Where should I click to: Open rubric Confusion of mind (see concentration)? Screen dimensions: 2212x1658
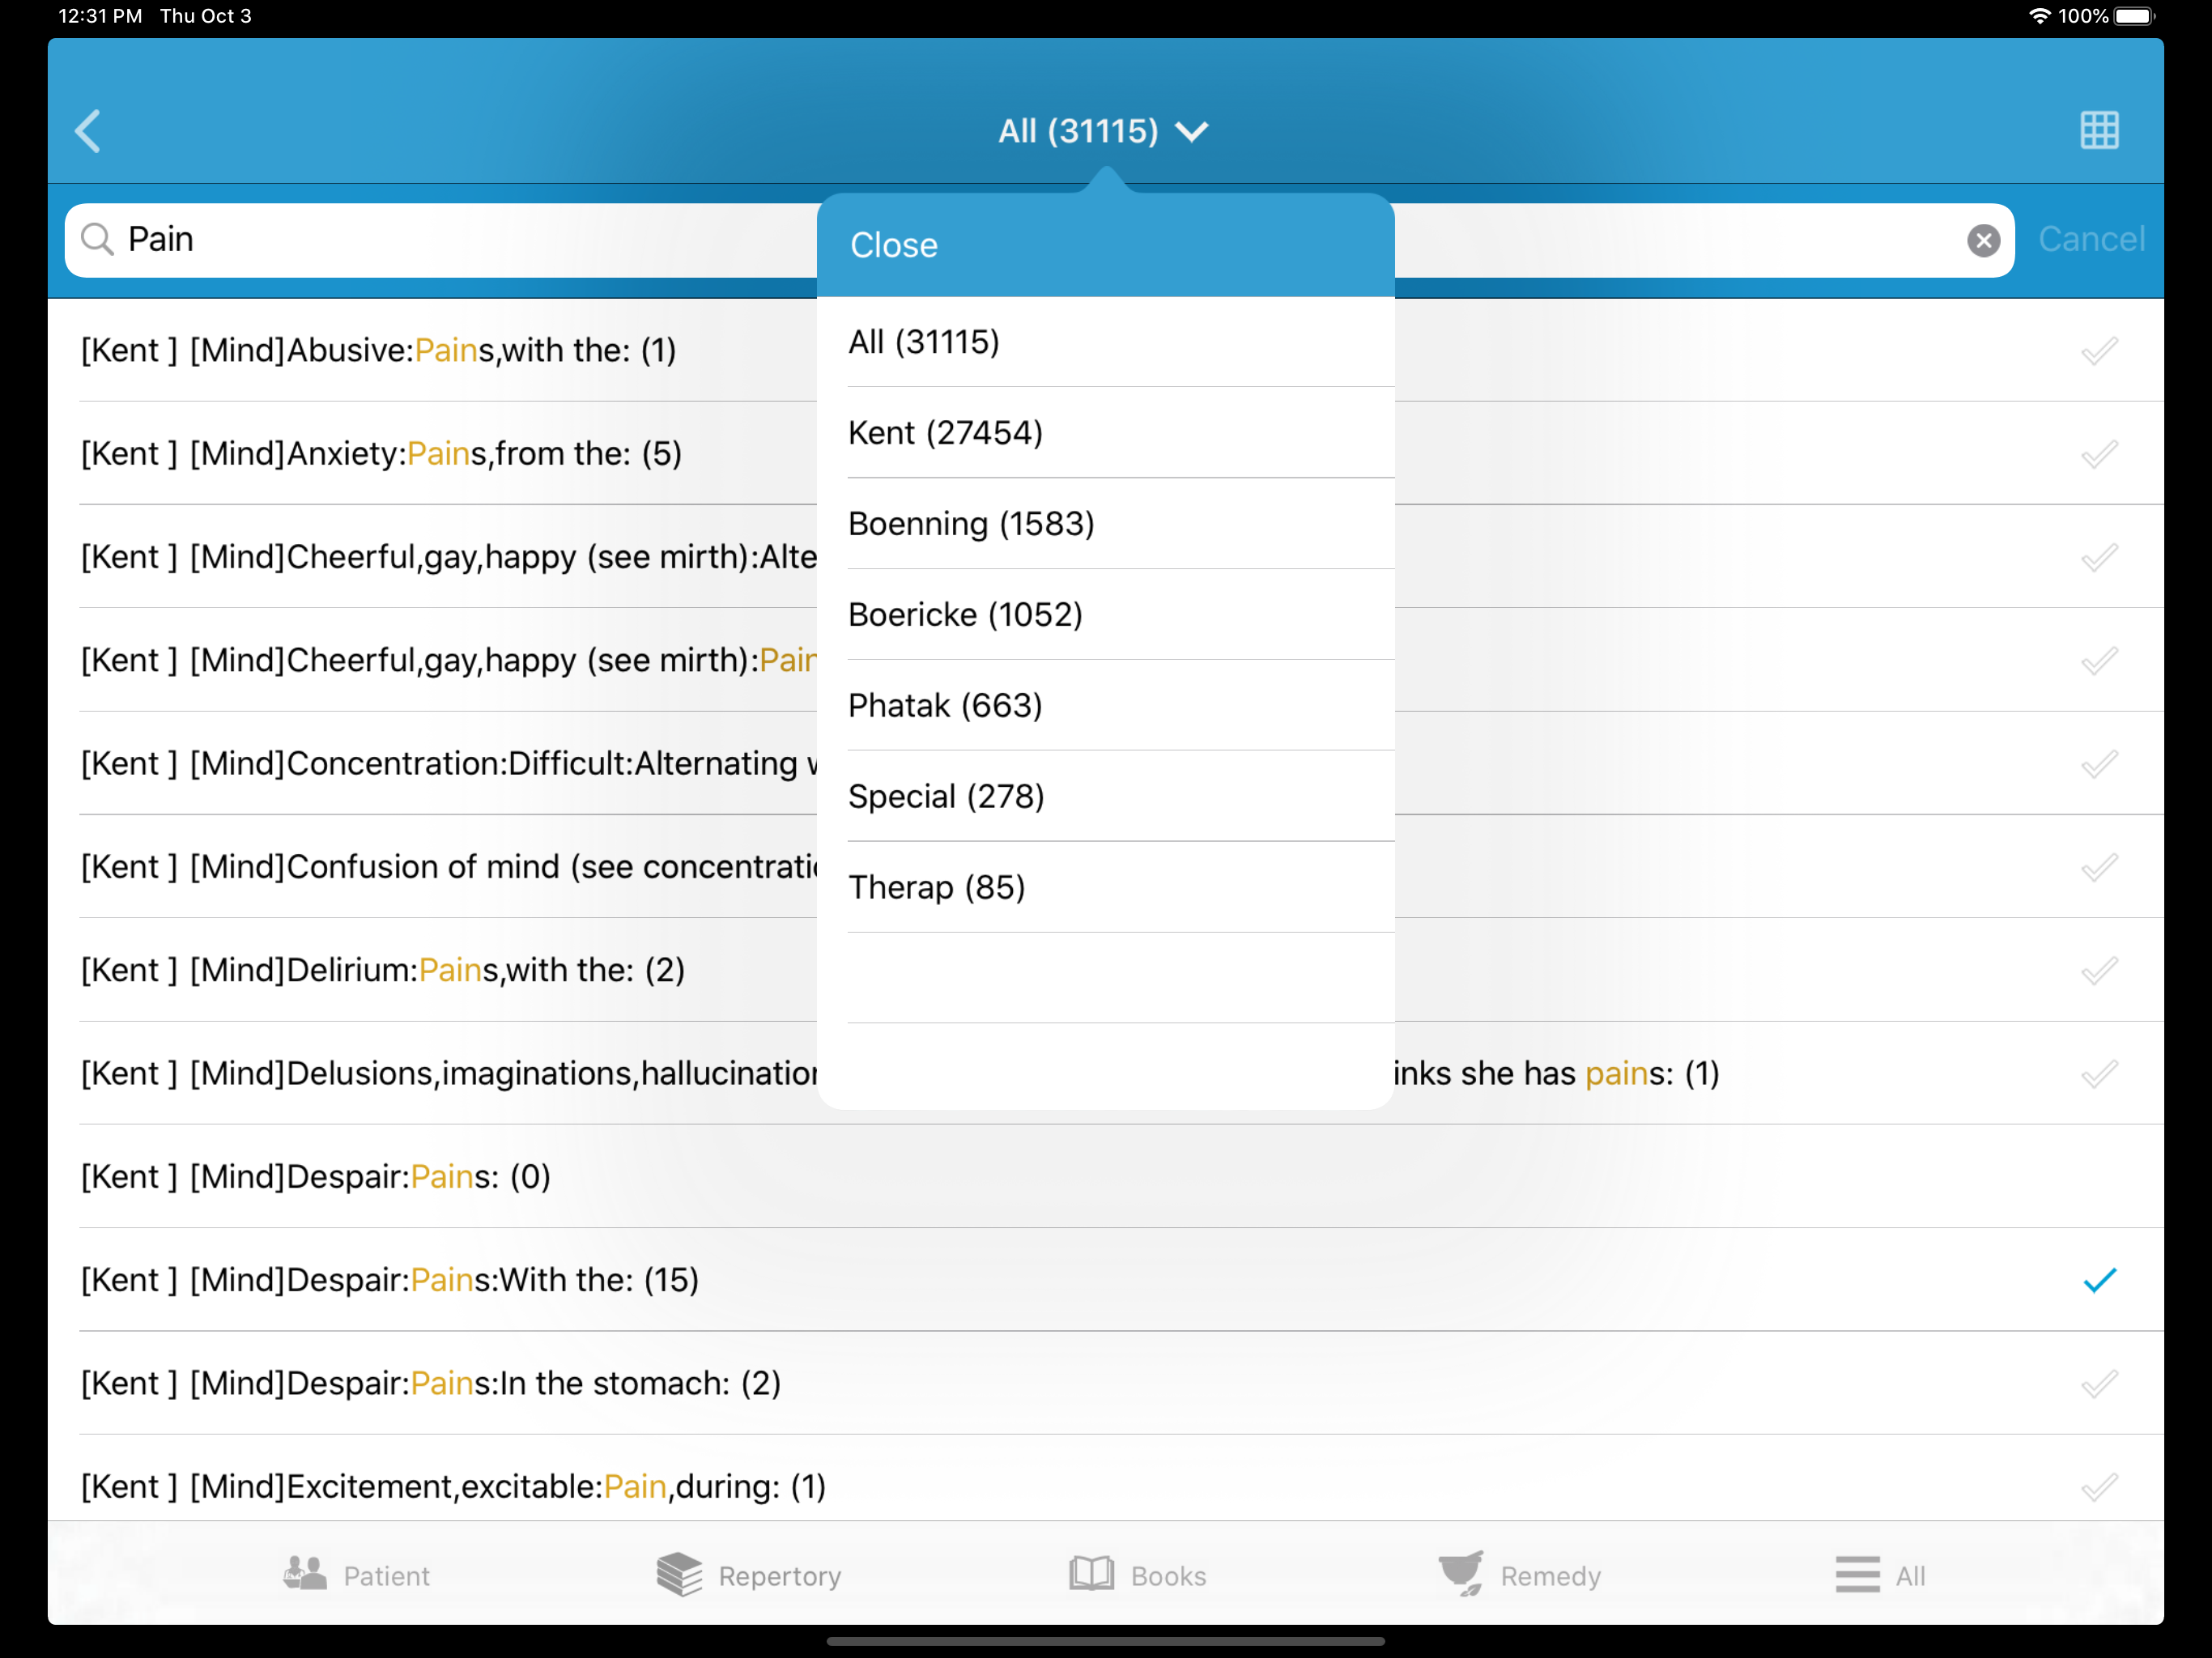coord(449,867)
